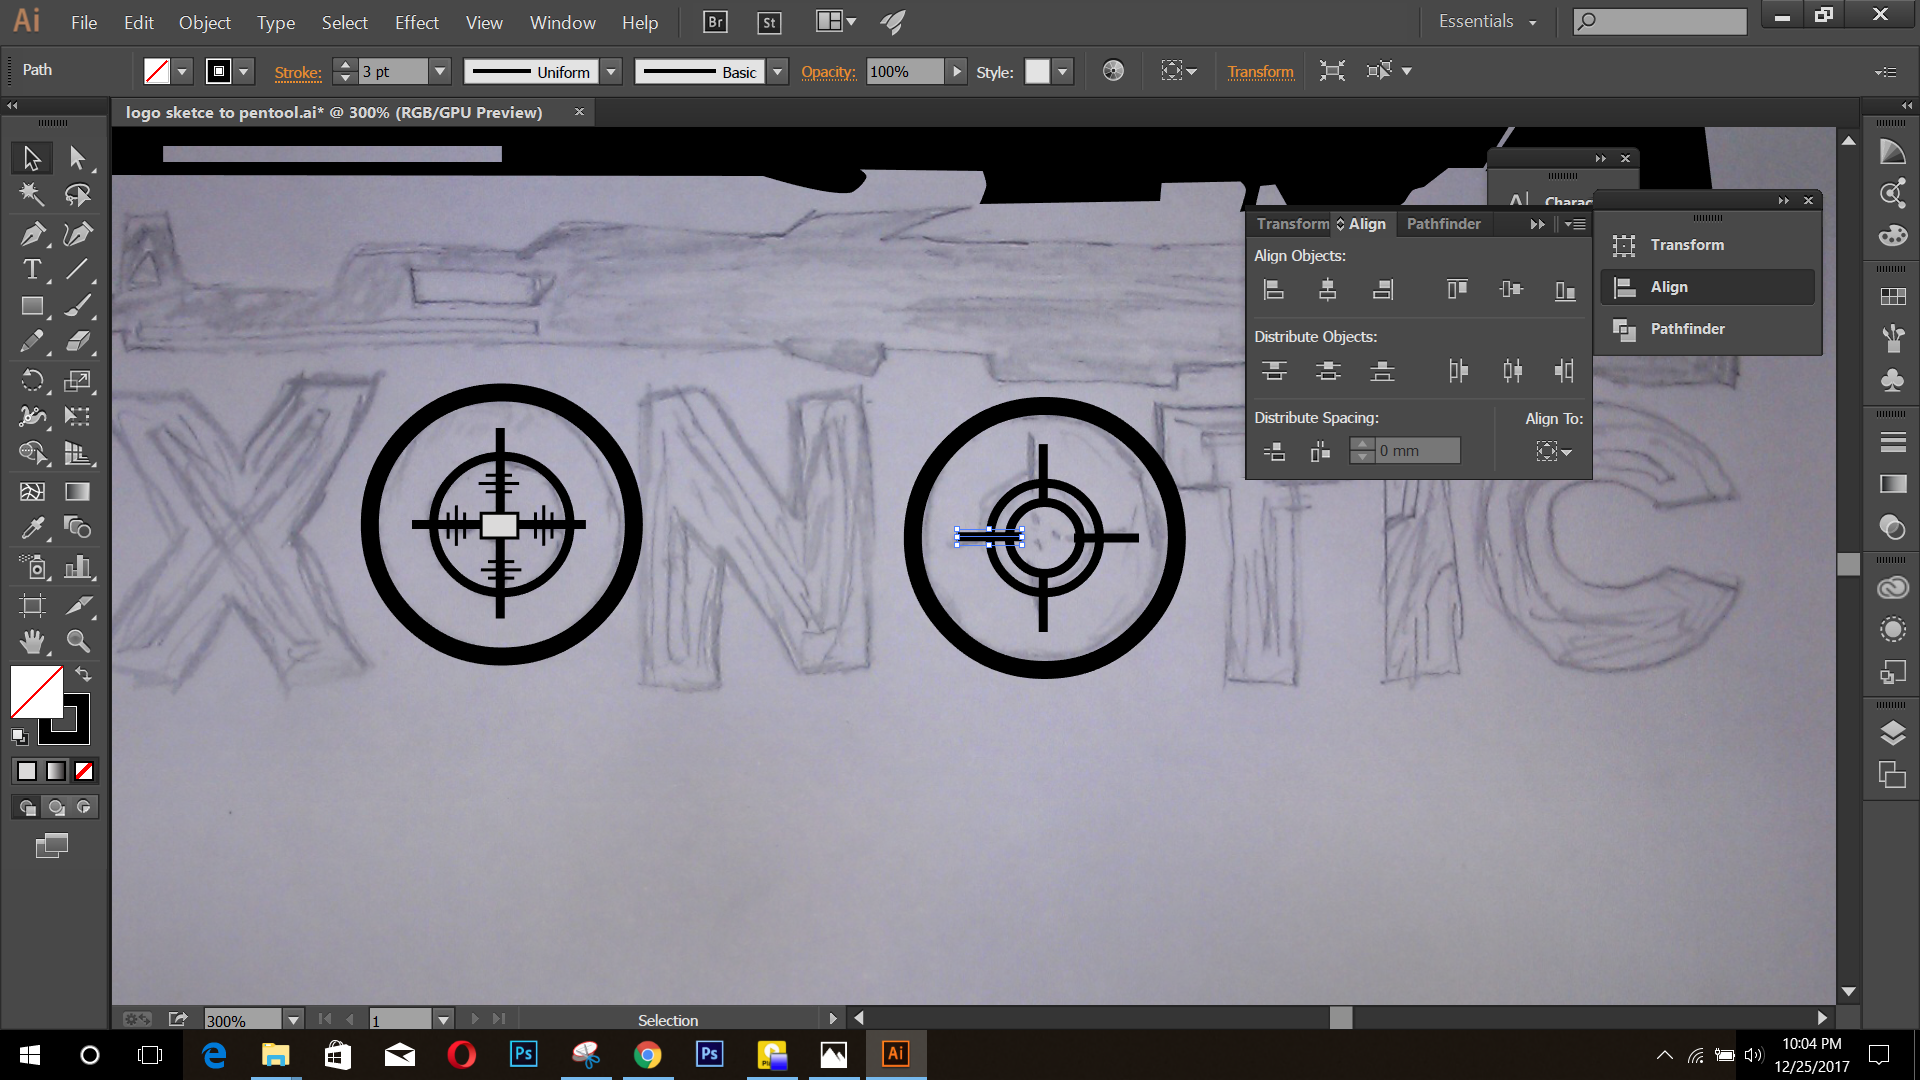The height and width of the screenshot is (1080, 1920).
Task: Click Vertical Align Center in Align panel
Action: coord(1511,290)
